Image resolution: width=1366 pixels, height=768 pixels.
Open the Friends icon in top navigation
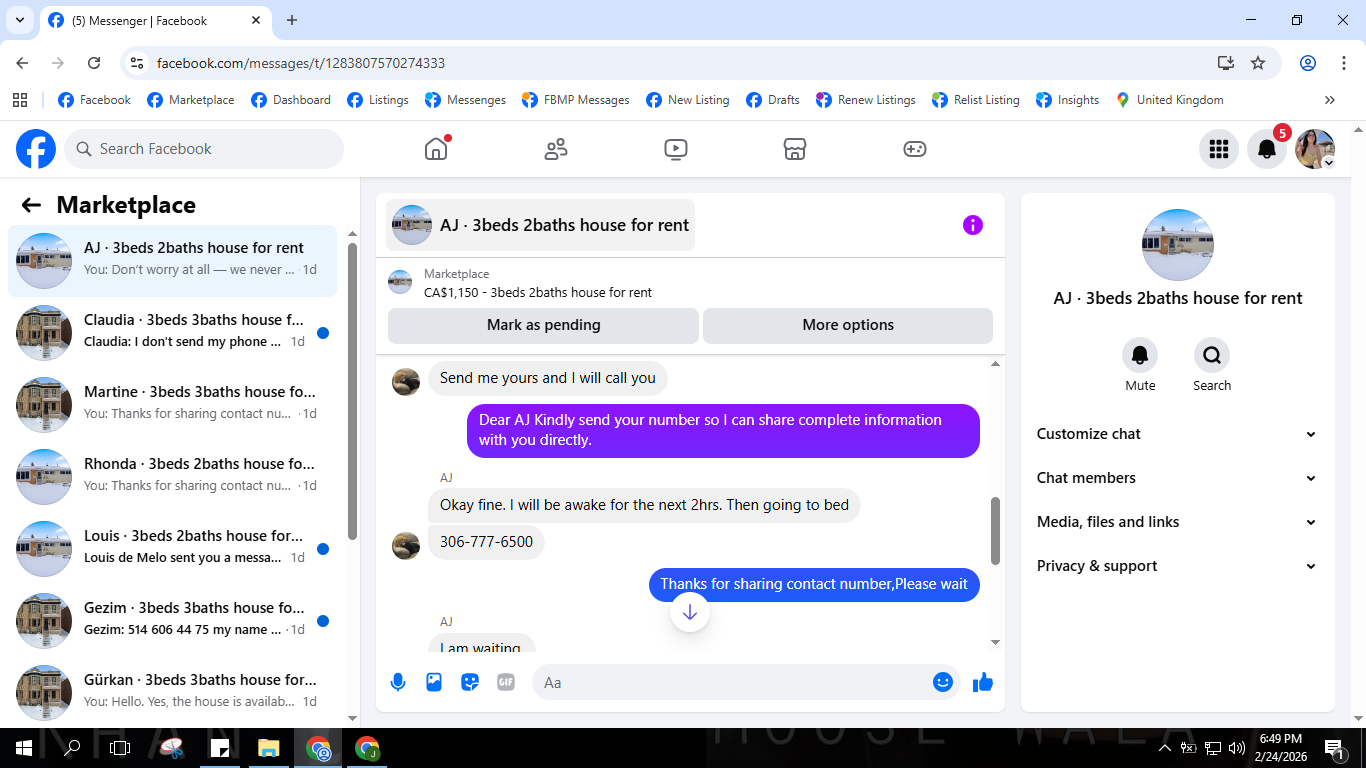pos(556,149)
